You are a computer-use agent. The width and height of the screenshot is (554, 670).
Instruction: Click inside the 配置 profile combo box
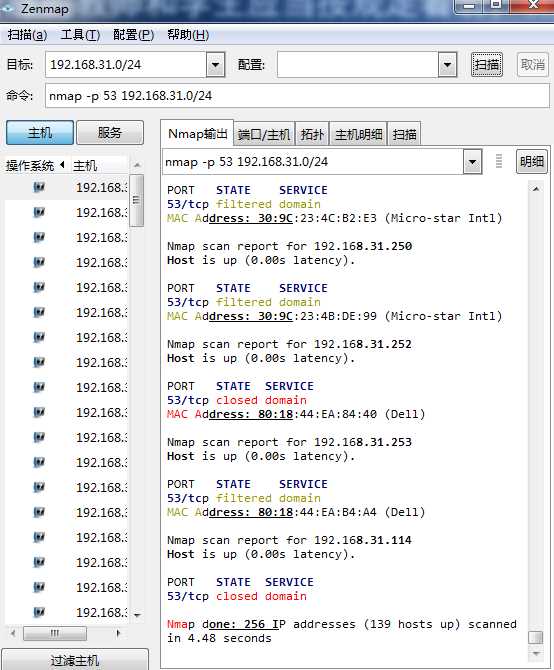tap(358, 65)
